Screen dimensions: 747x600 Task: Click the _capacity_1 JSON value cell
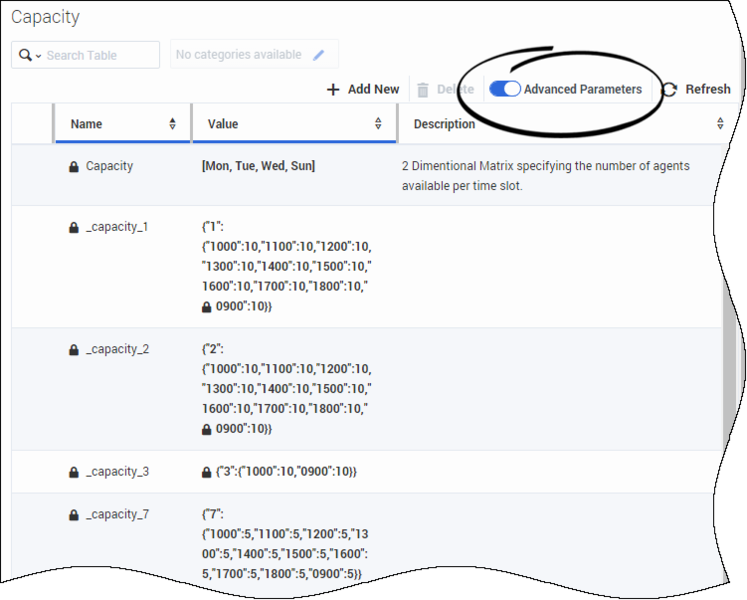287,266
